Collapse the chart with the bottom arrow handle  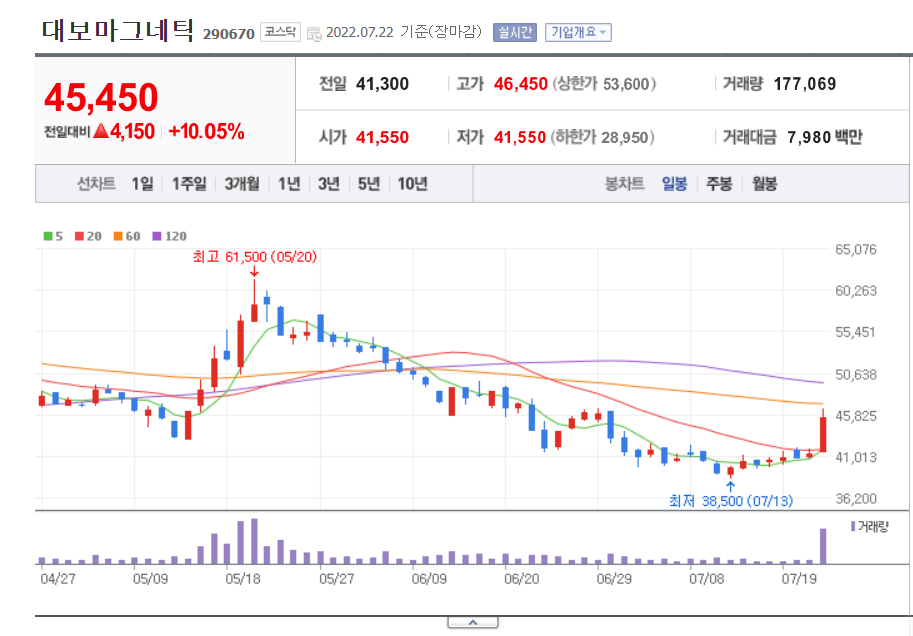pos(473,623)
